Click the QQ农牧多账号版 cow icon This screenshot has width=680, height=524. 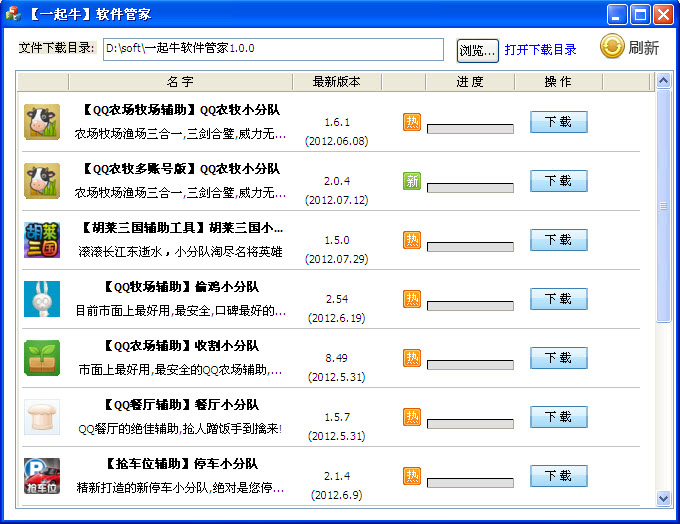(x=42, y=181)
